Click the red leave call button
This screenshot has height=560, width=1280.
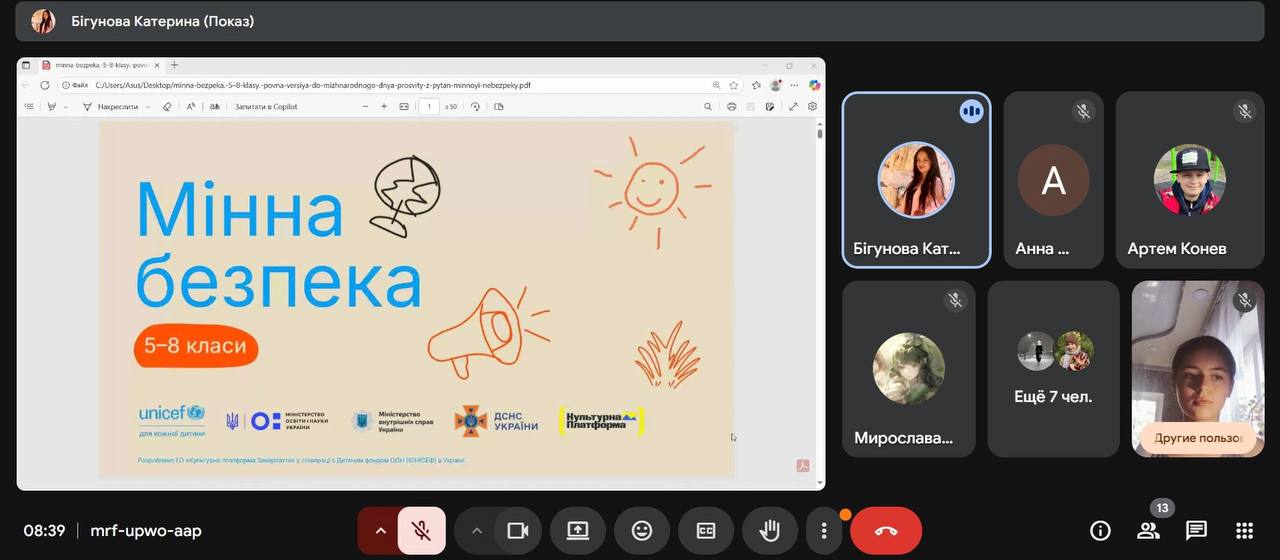point(885,531)
